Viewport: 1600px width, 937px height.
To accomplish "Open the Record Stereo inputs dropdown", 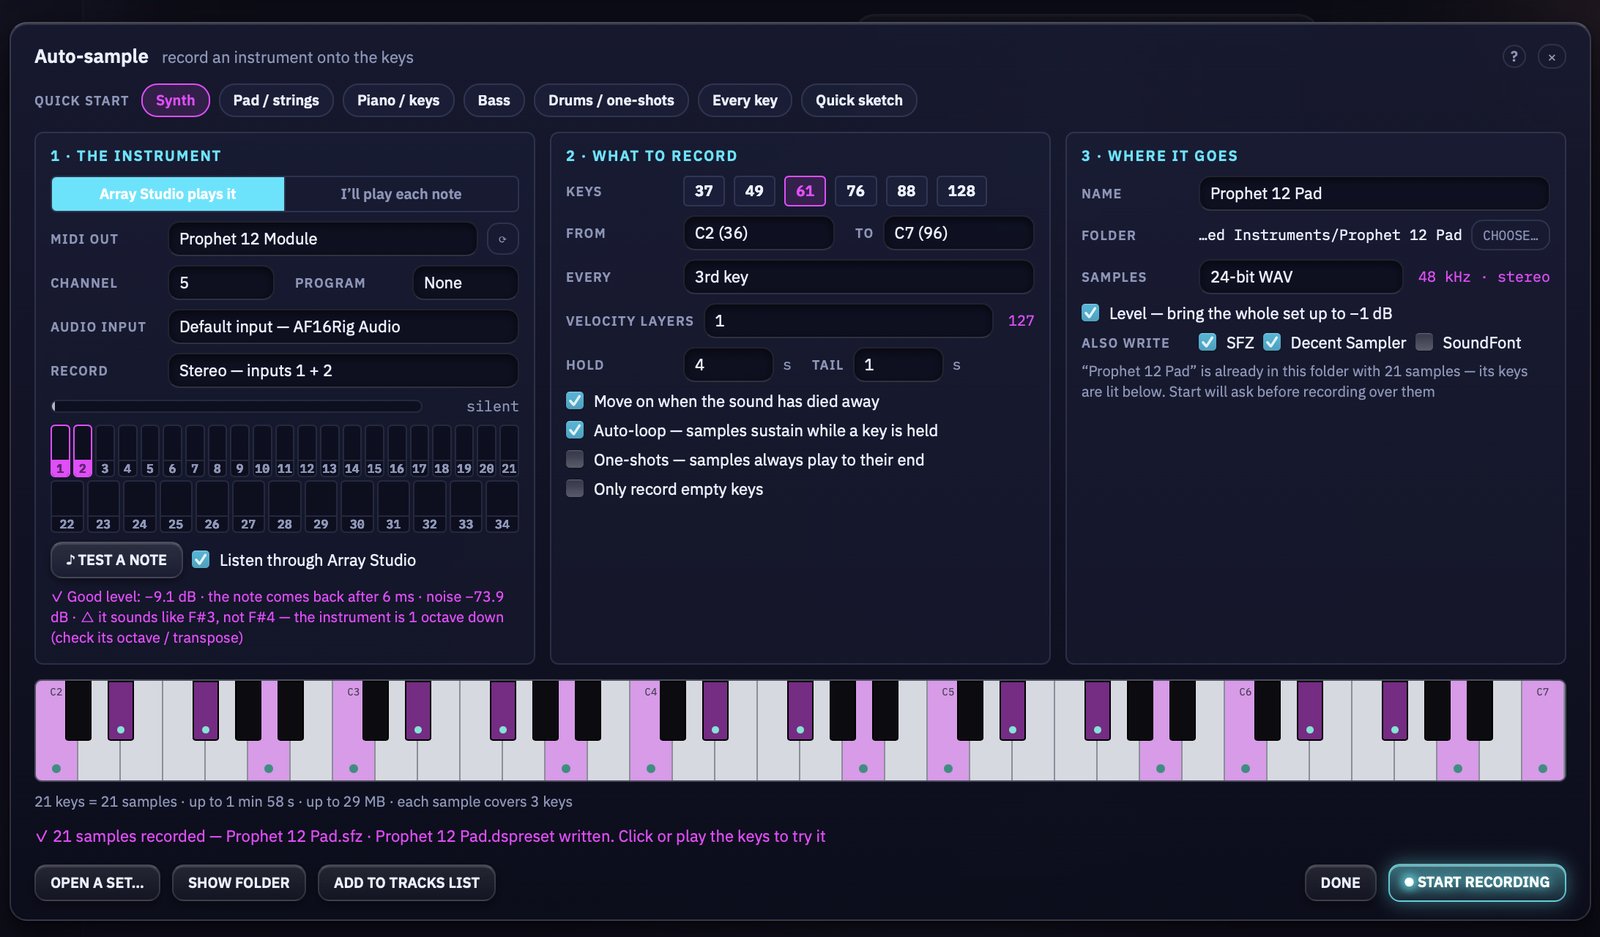I will [x=343, y=371].
